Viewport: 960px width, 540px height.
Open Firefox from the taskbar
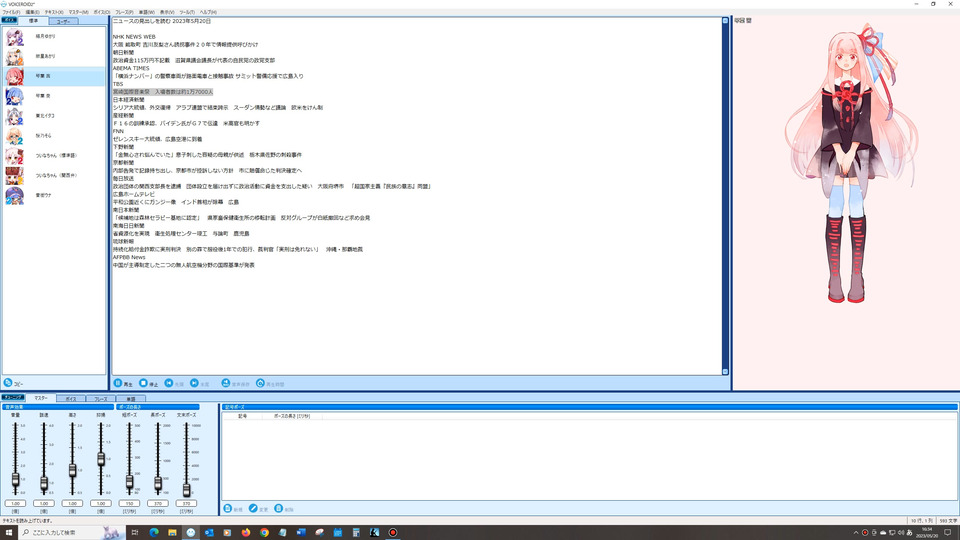pos(246,533)
